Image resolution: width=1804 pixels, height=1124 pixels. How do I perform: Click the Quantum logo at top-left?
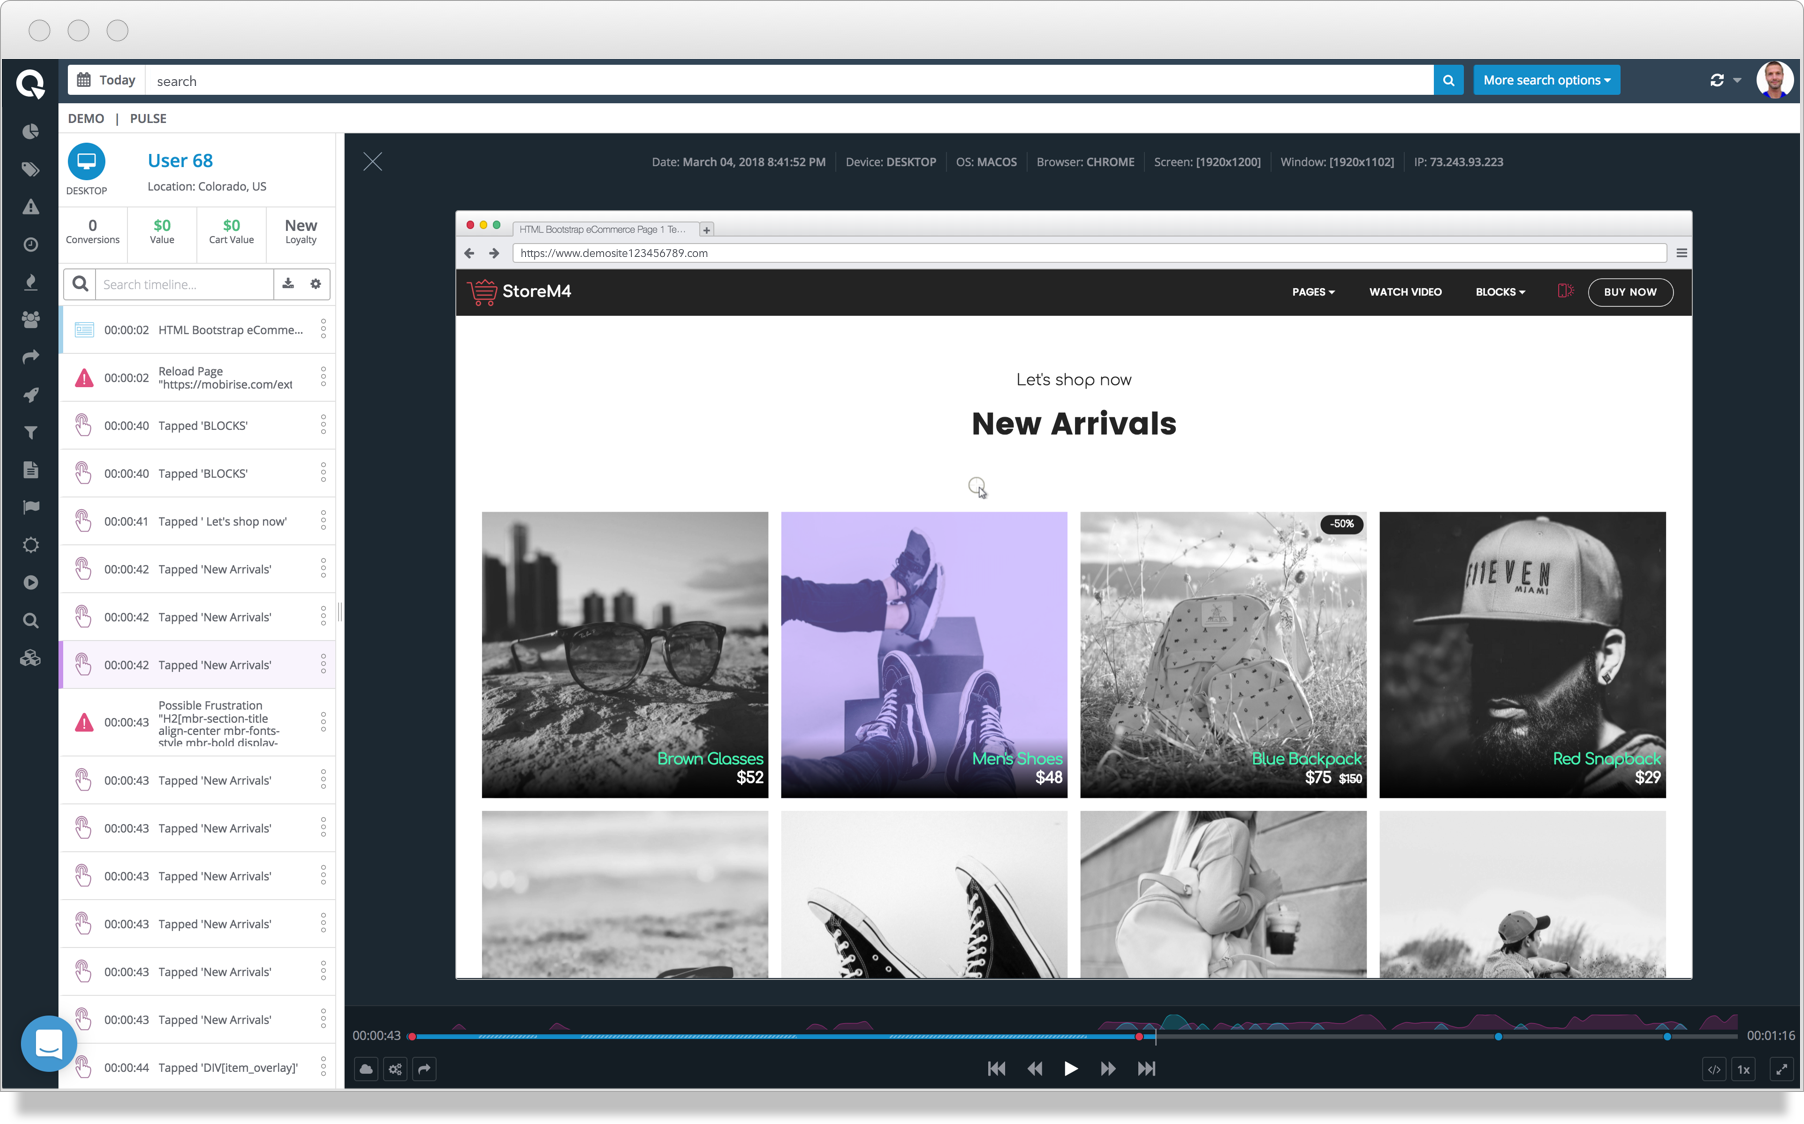click(31, 84)
